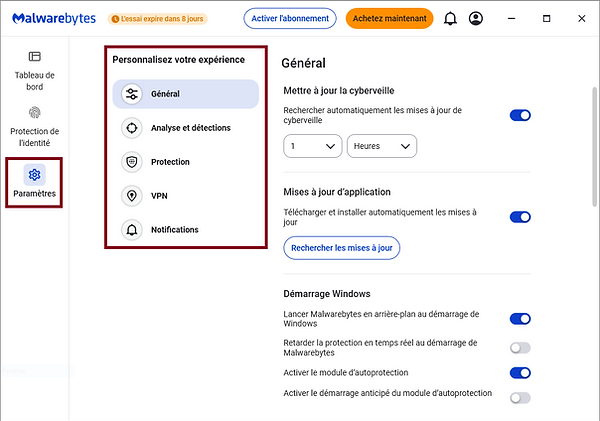Open the notifications bell in header
This screenshot has height=421, width=600.
(450, 18)
